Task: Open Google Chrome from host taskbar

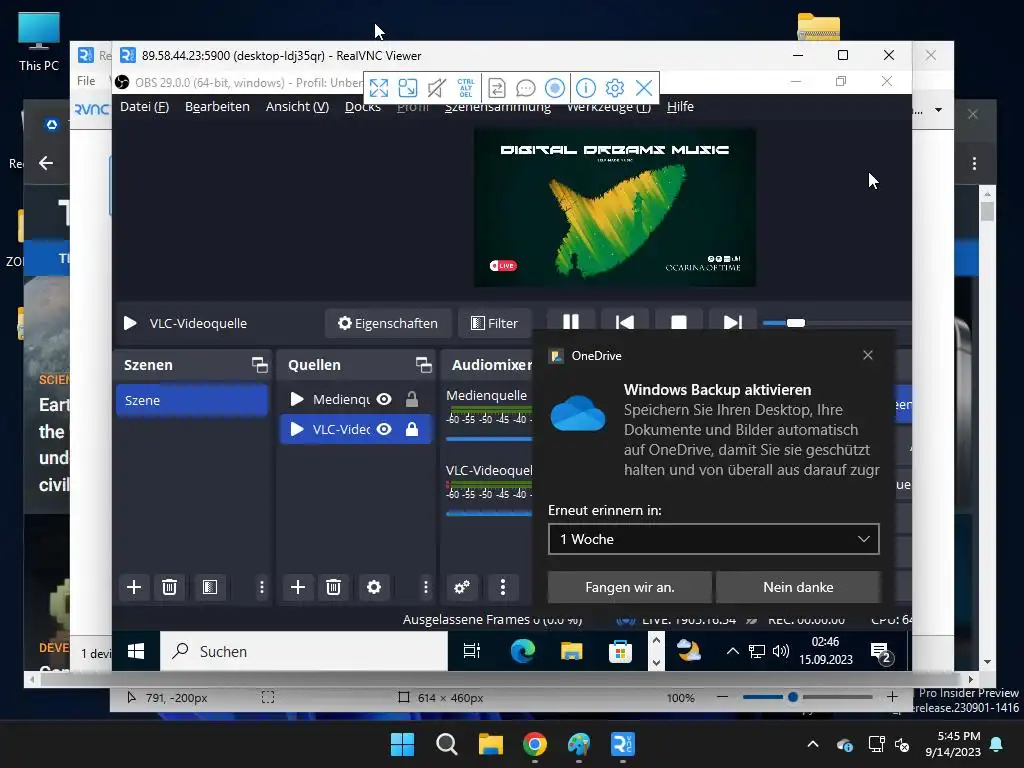Action: click(x=535, y=744)
